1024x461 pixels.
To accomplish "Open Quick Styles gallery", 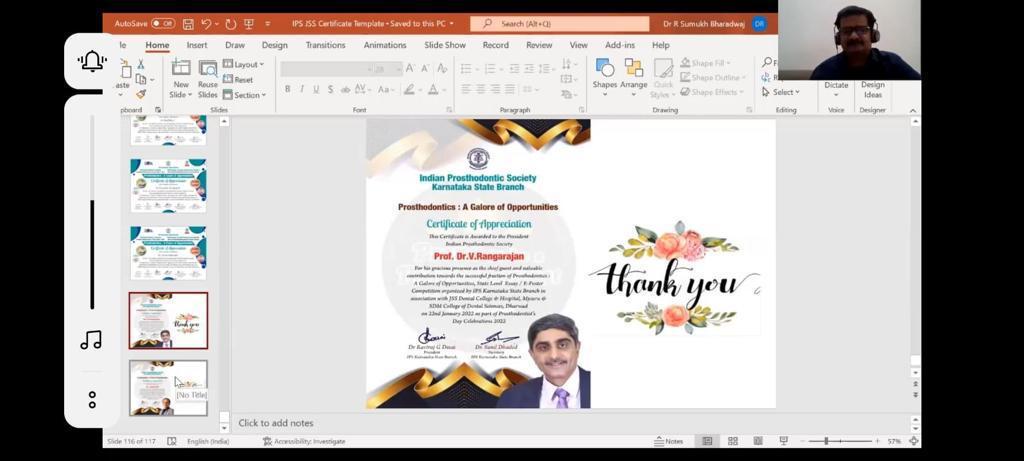I will pyautogui.click(x=664, y=78).
